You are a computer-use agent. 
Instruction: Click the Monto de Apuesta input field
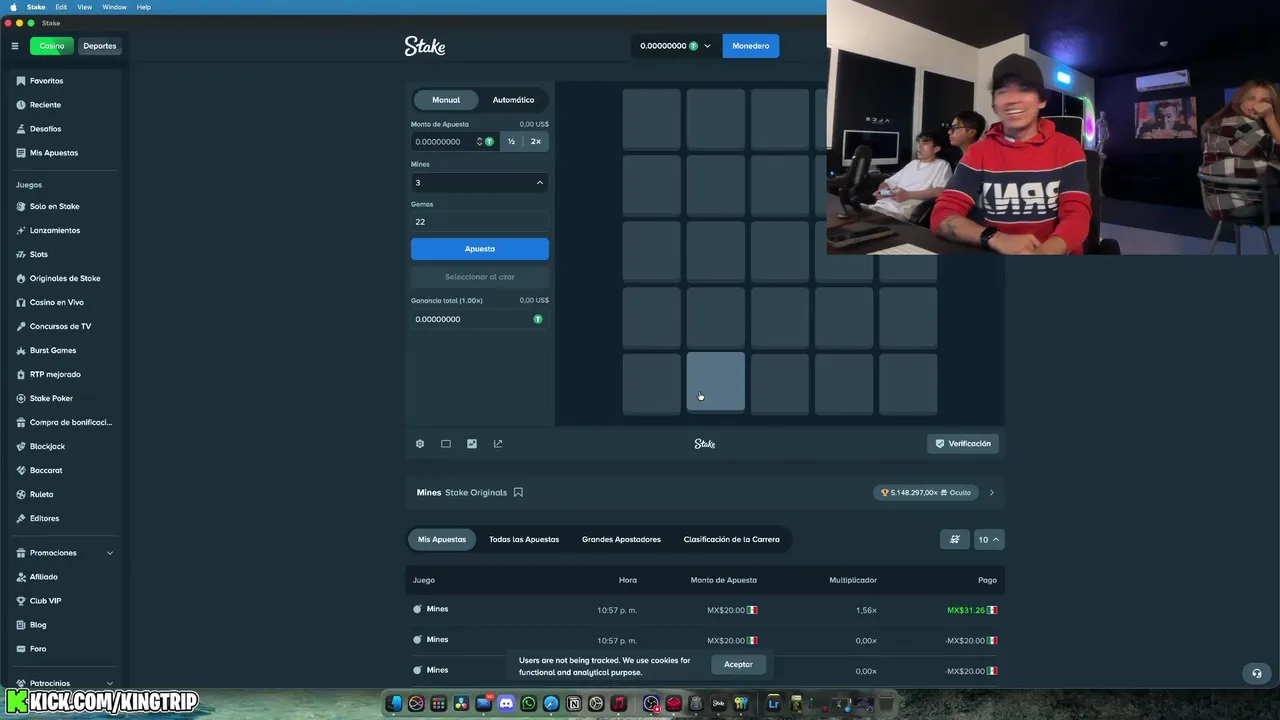[x=445, y=142]
